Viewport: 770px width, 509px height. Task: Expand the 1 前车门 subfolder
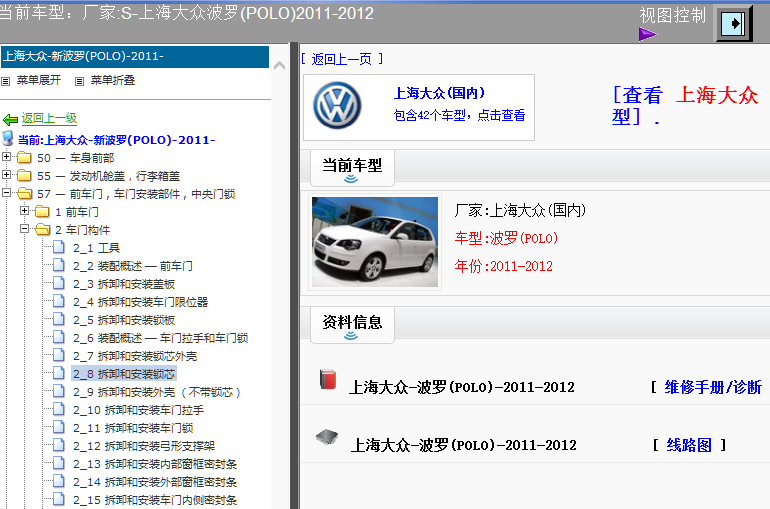[x=25, y=211]
